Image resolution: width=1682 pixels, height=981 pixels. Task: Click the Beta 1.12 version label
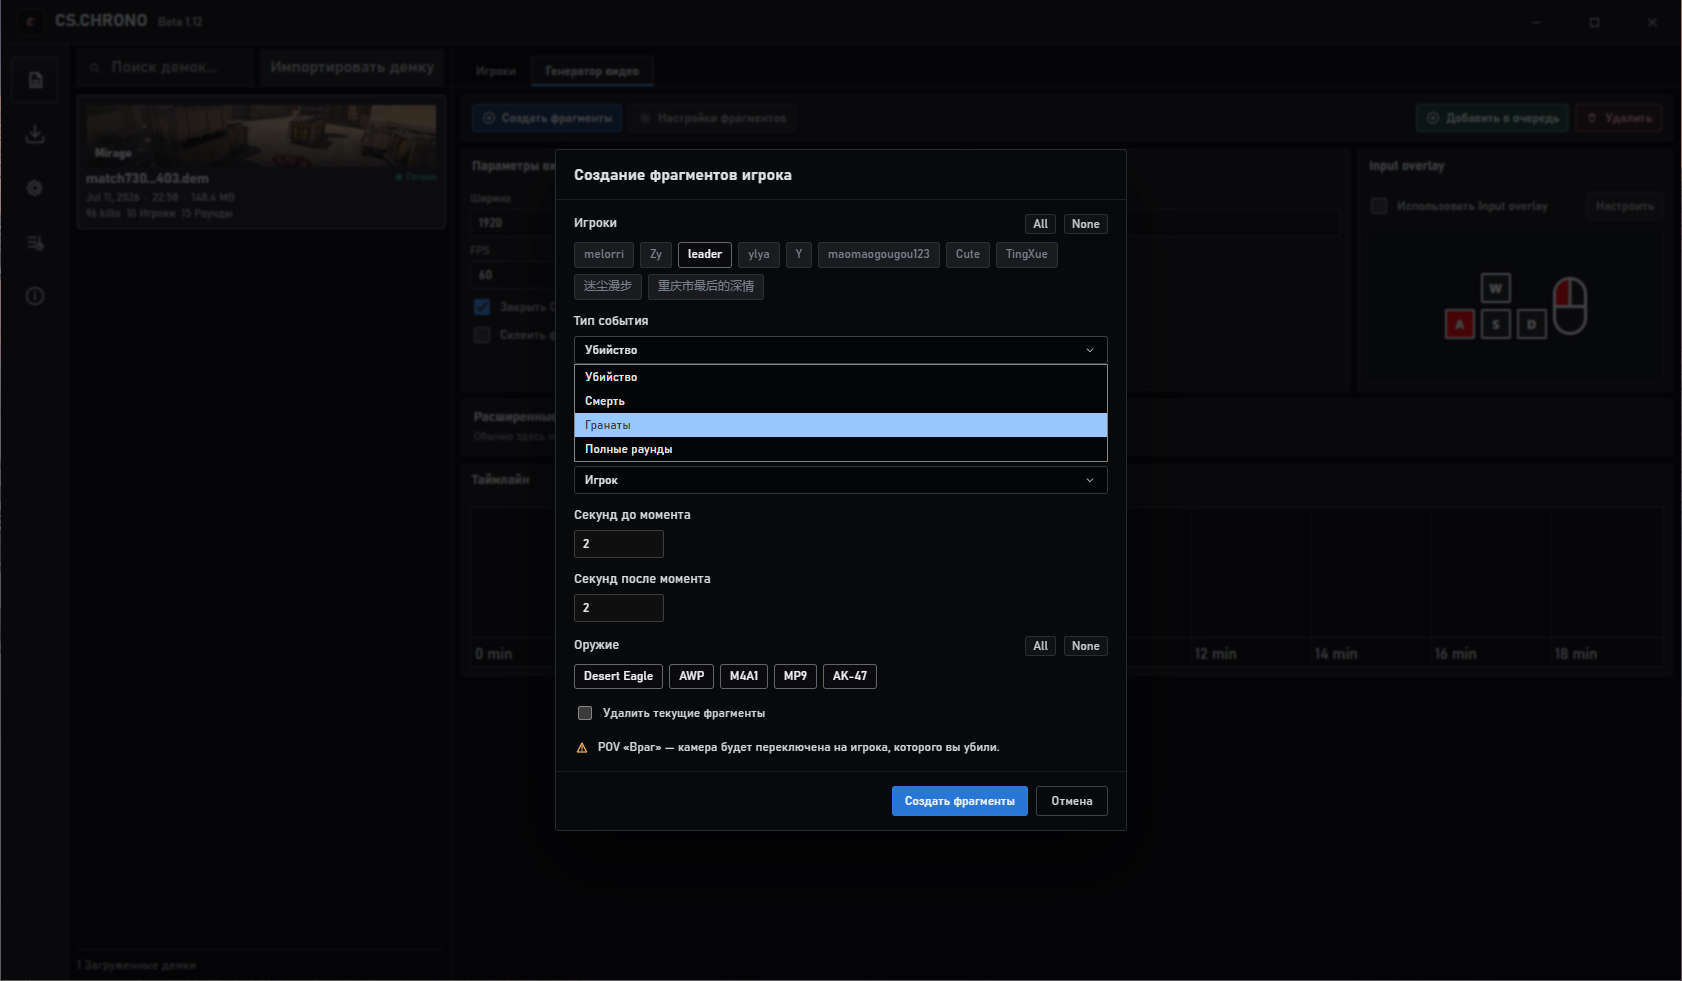pyautogui.click(x=180, y=22)
